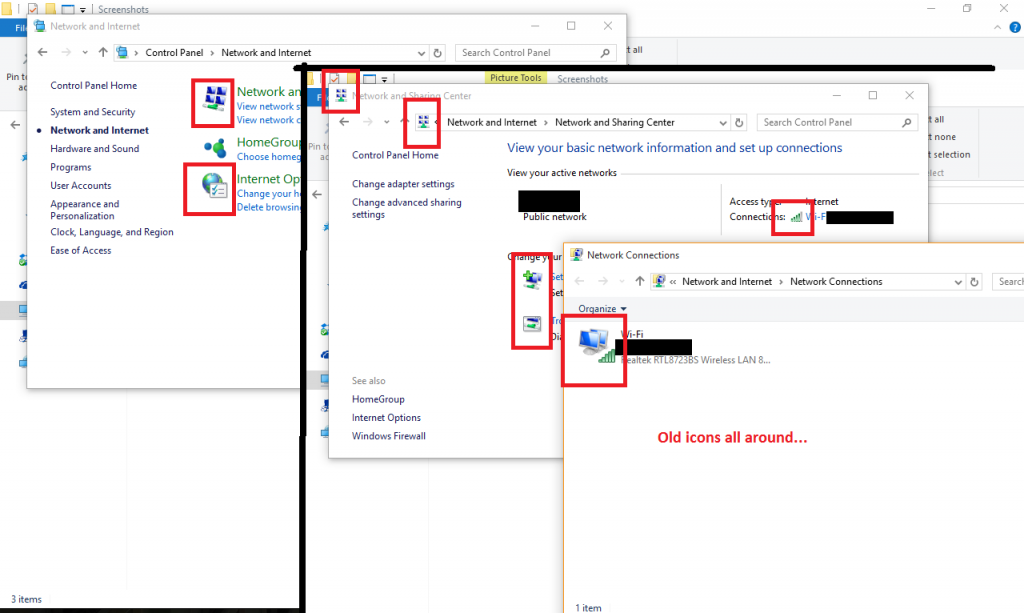Open the HomeGroup icon in Network and Internet window

[x=215, y=148]
